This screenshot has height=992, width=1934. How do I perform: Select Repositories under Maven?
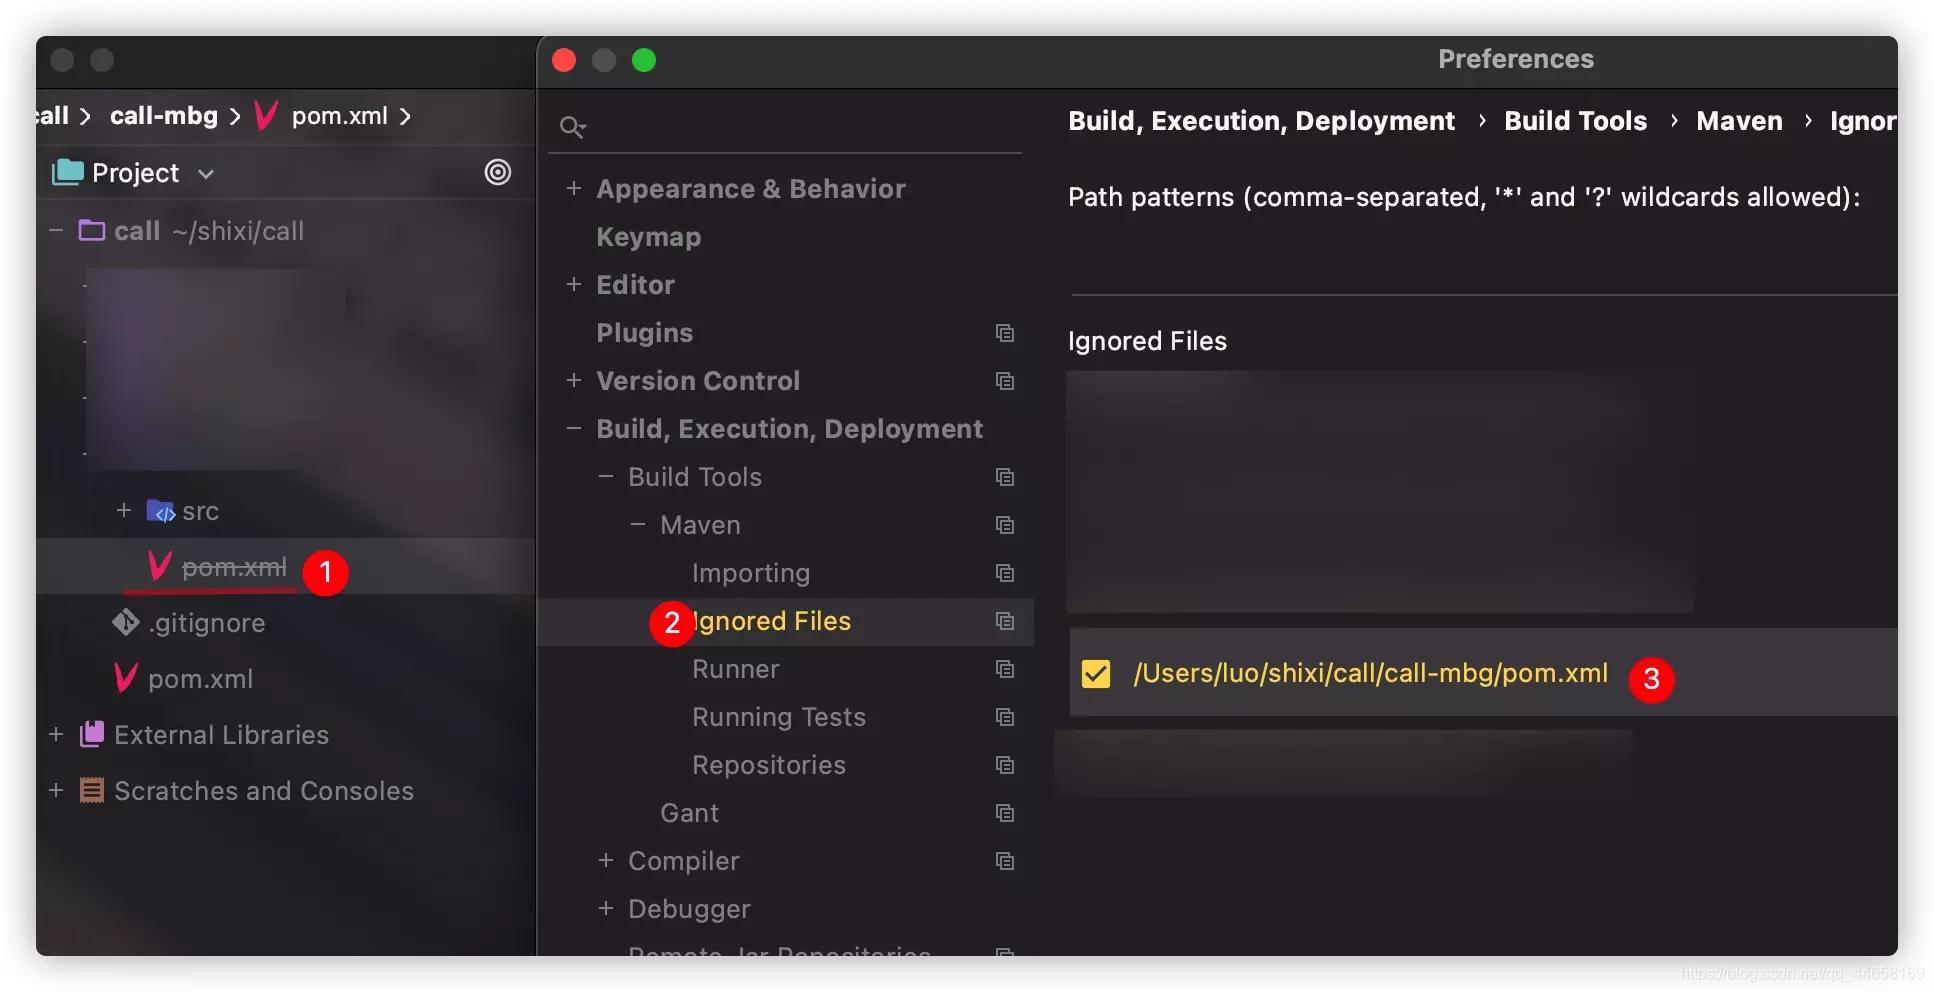769,765
